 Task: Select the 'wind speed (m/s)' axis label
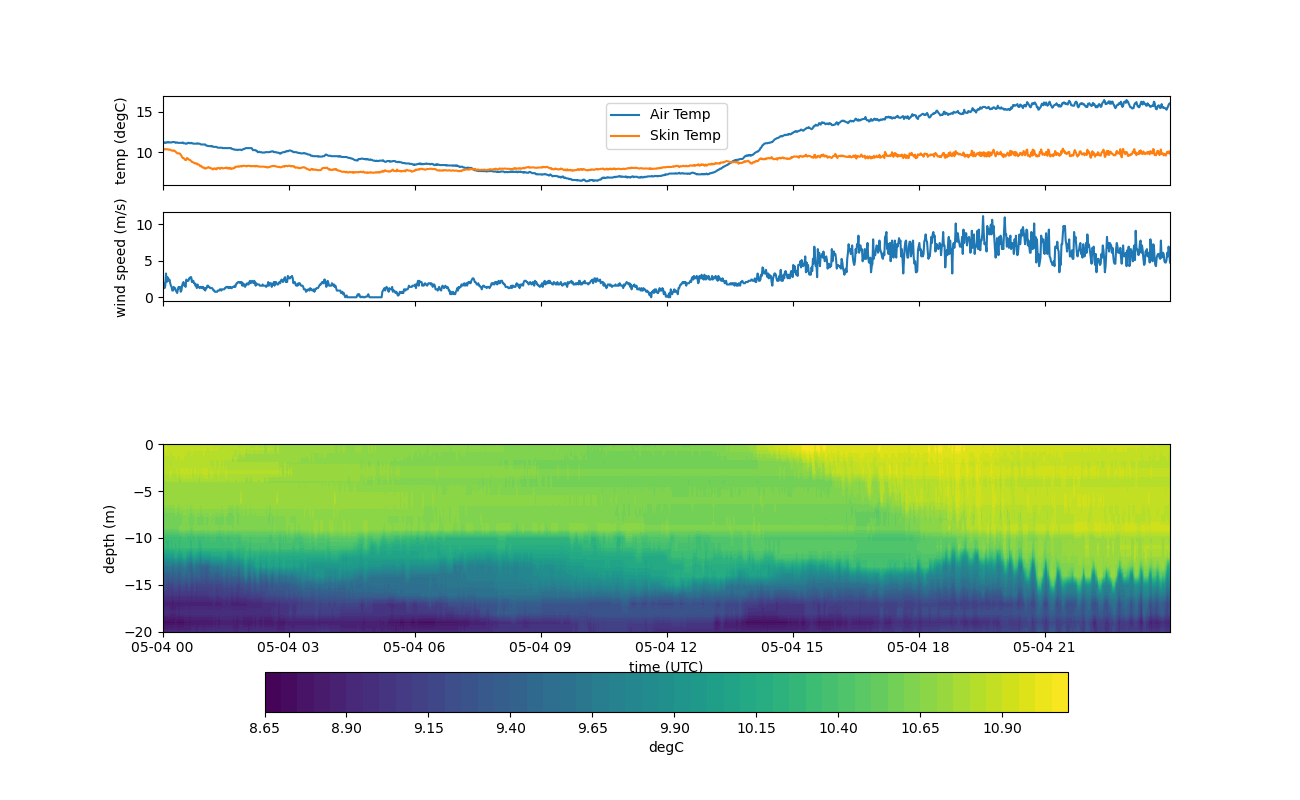click(x=121, y=257)
